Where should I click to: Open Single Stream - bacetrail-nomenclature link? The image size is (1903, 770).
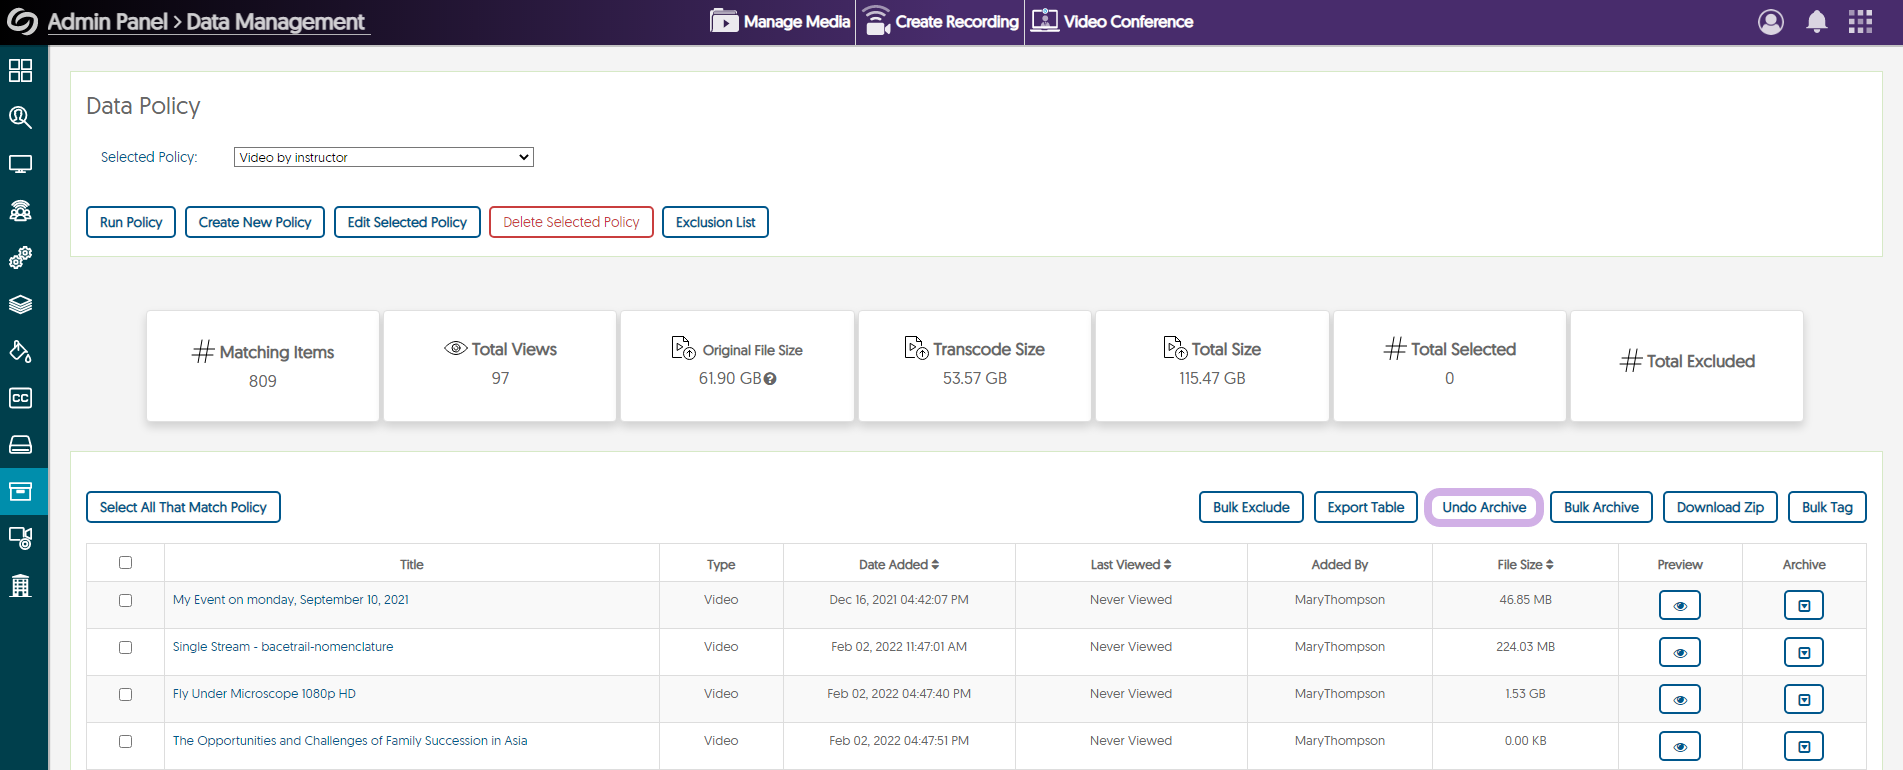(x=283, y=647)
